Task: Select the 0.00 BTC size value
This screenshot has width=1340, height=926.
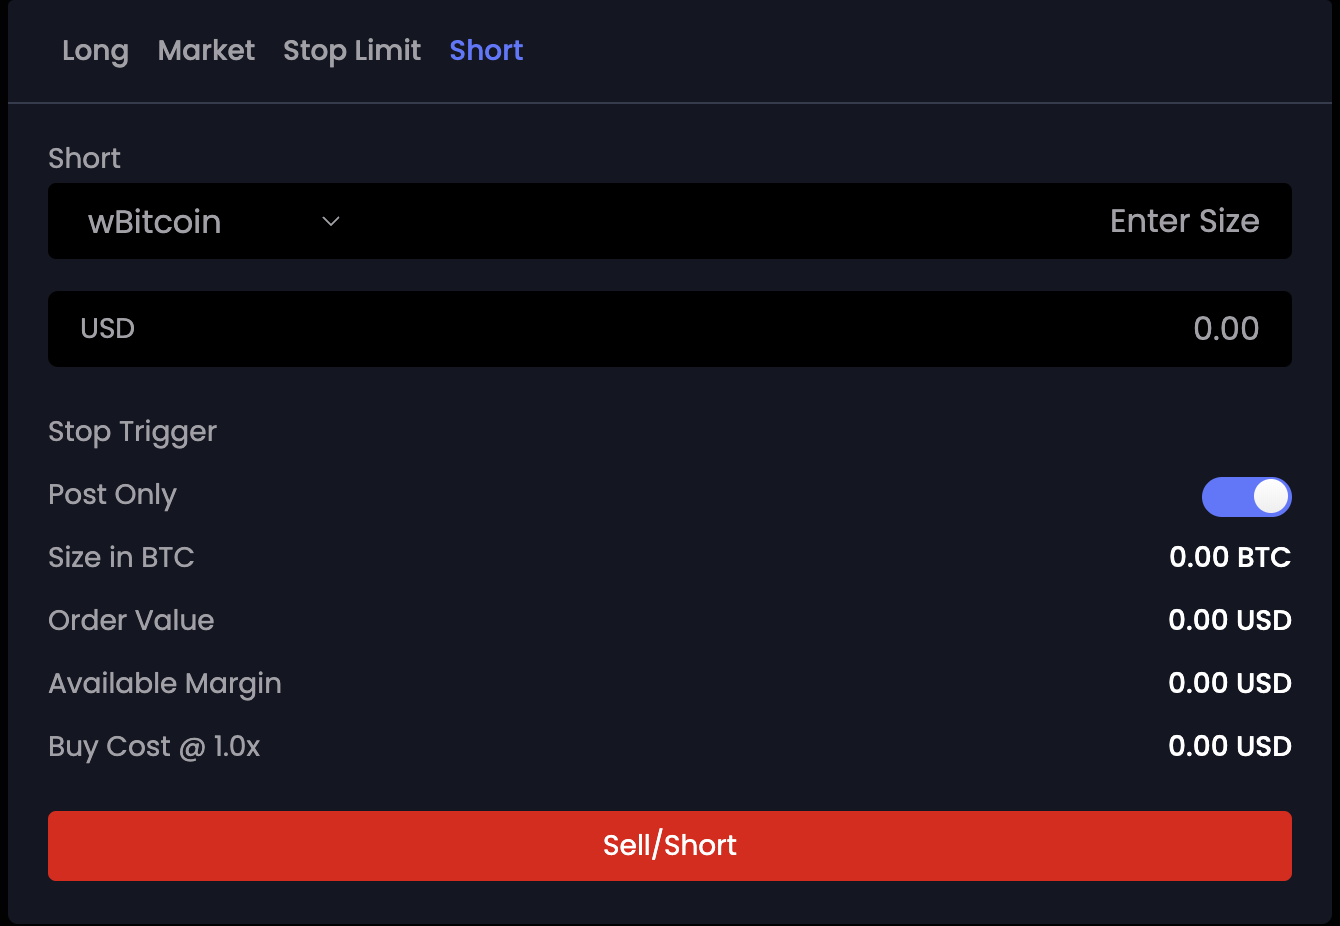Action: click(1230, 557)
